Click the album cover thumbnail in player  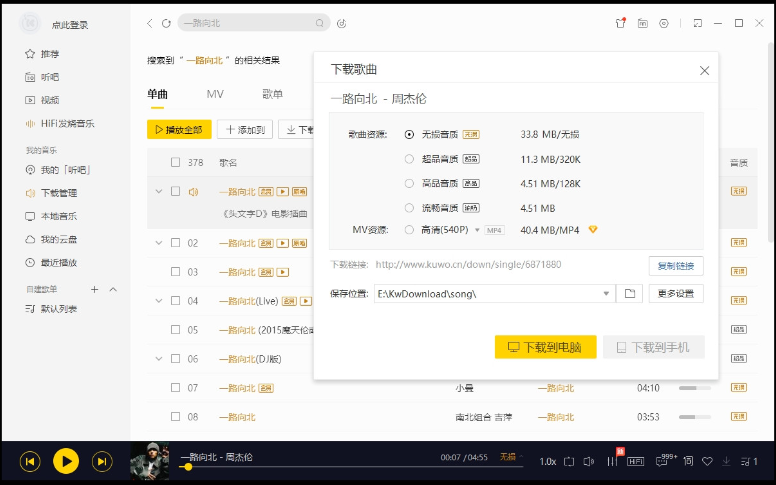pyautogui.click(x=149, y=461)
